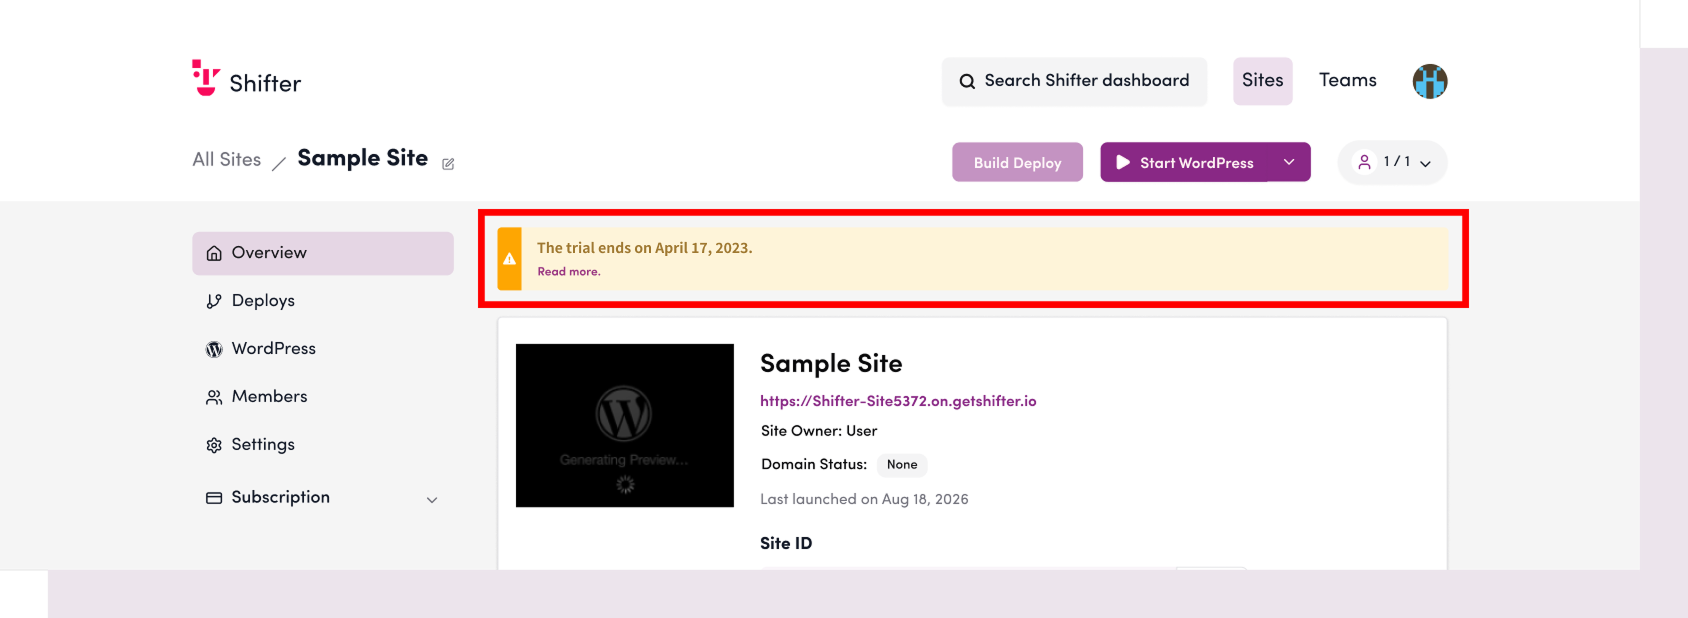
Task: Click the edit site name pencil icon
Action: [x=448, y=164]
